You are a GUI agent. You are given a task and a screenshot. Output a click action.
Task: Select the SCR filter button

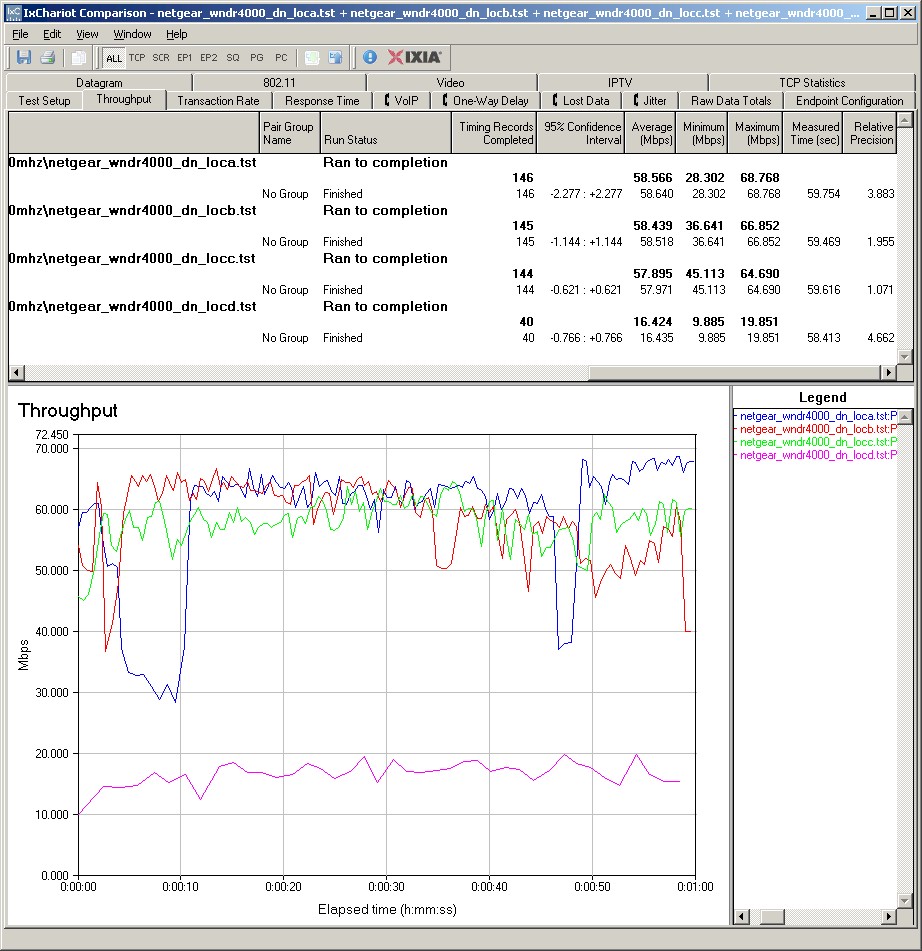click(161, 58)
